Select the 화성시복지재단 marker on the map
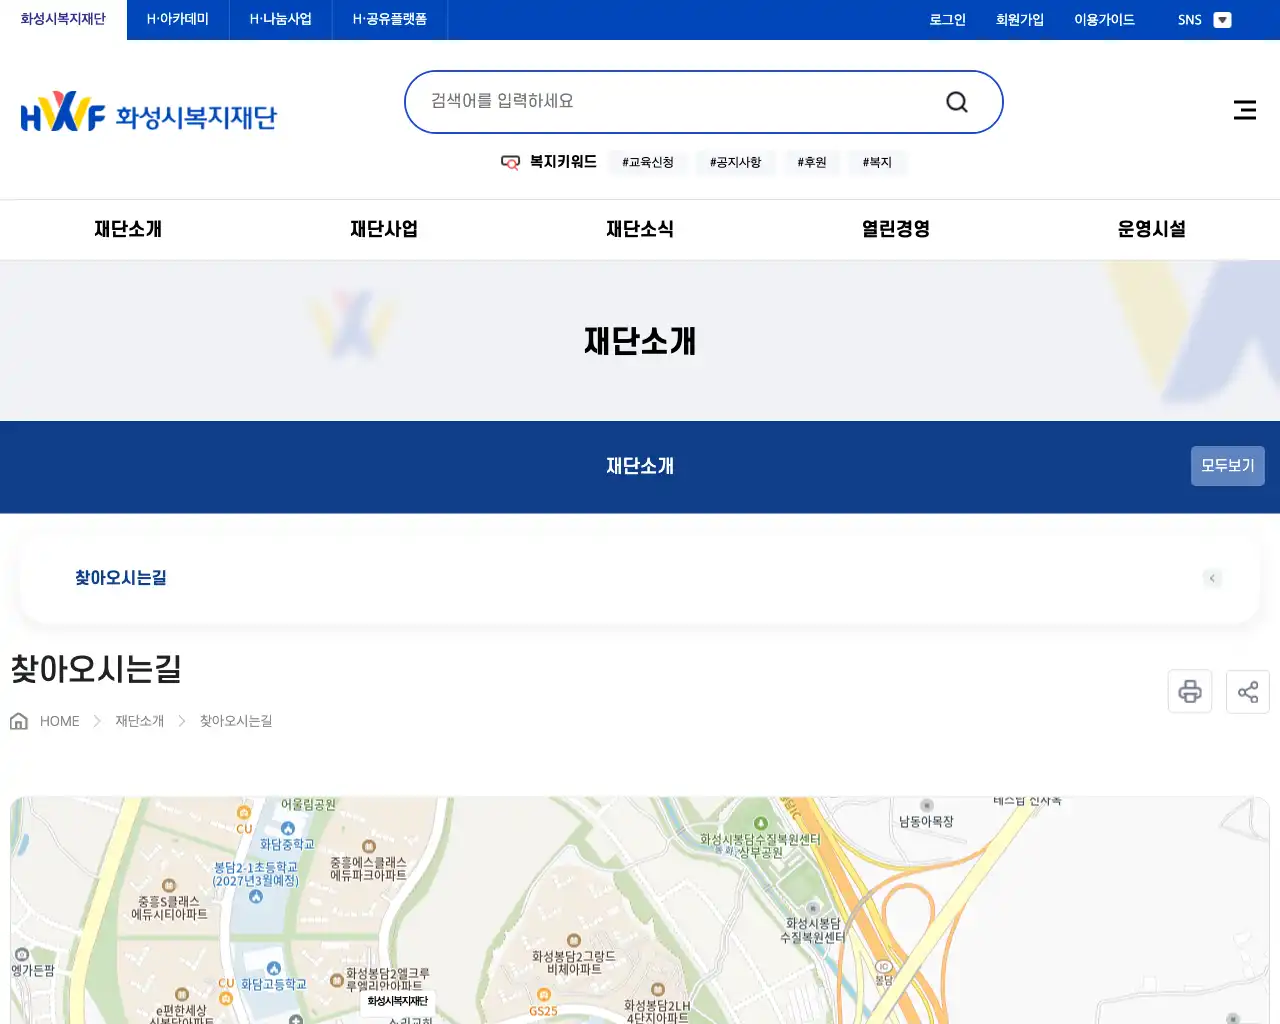The image size is (1280, 1024). click(395, 1001)
